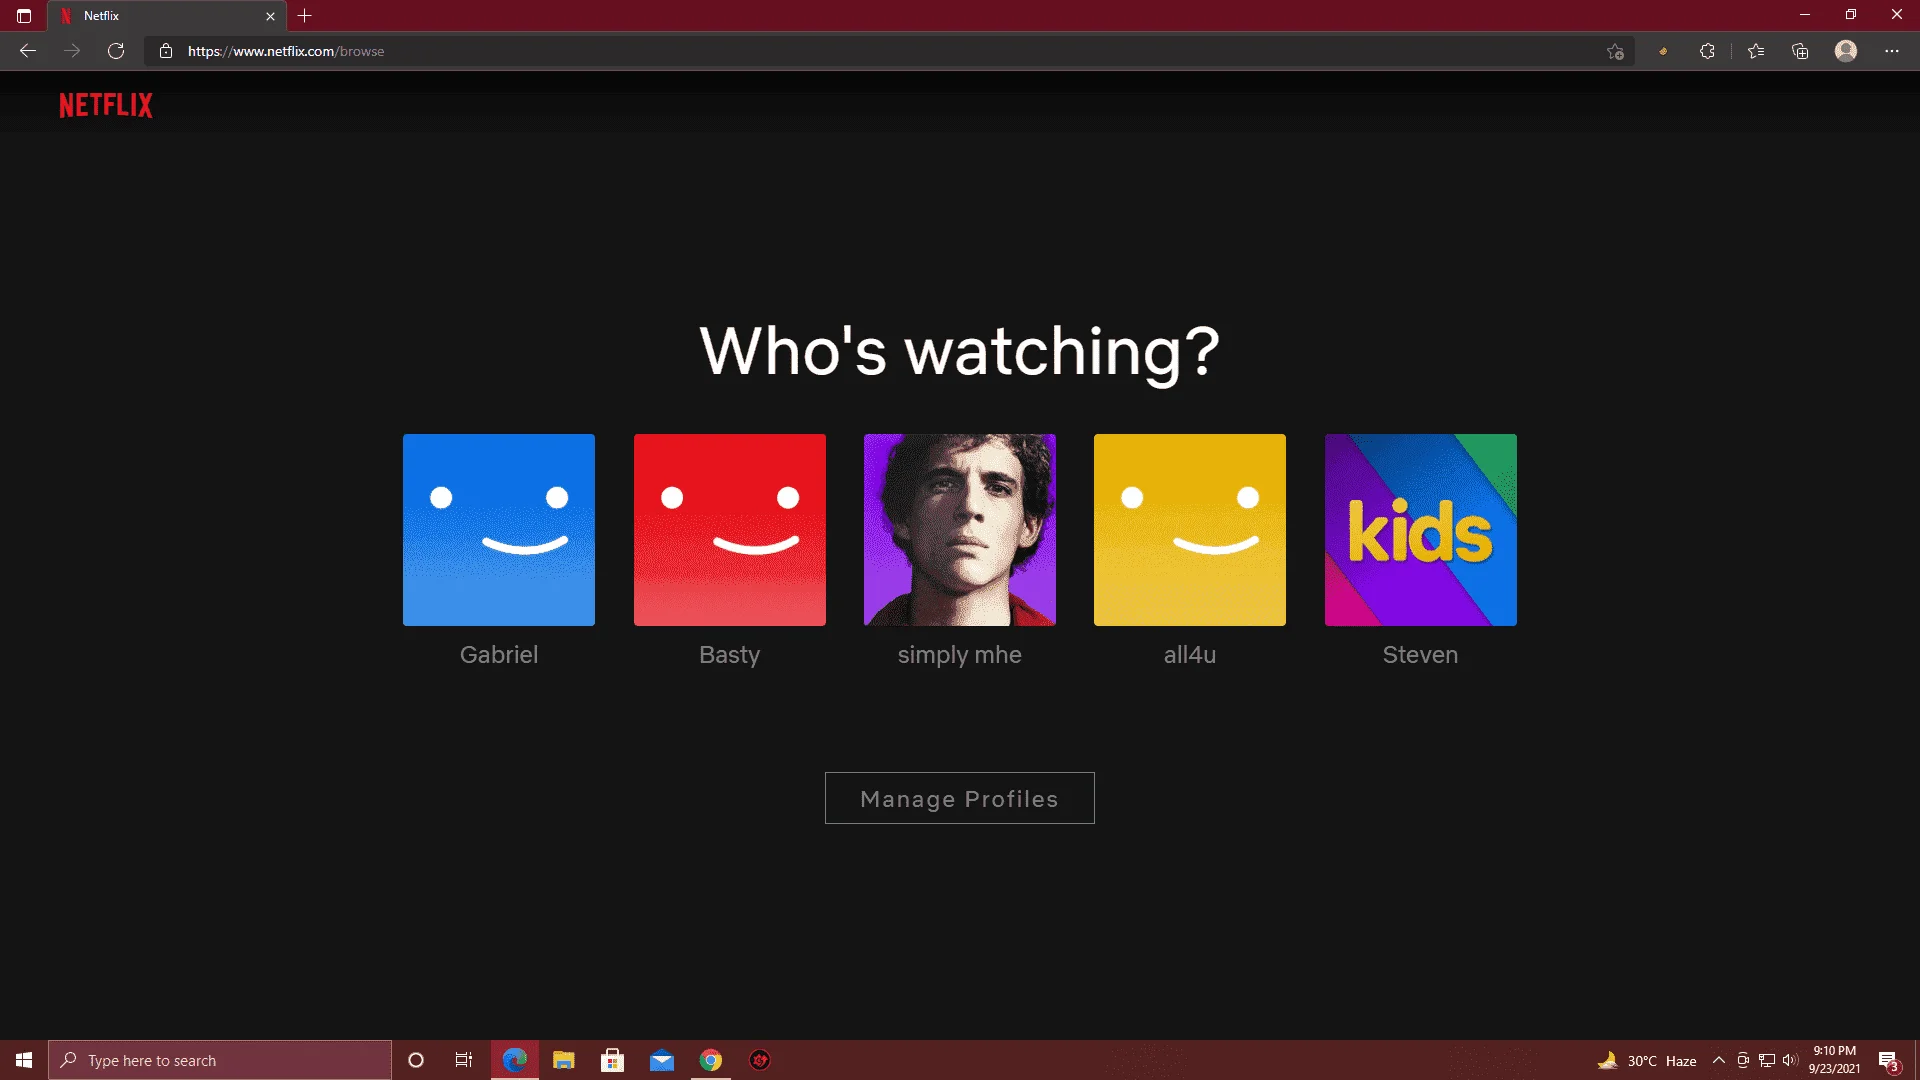This screenshot has height=1080, width=1920.
Task: Open File Explorer from the taskbar
Action: pyautogui.click(x=564, y=1060)
